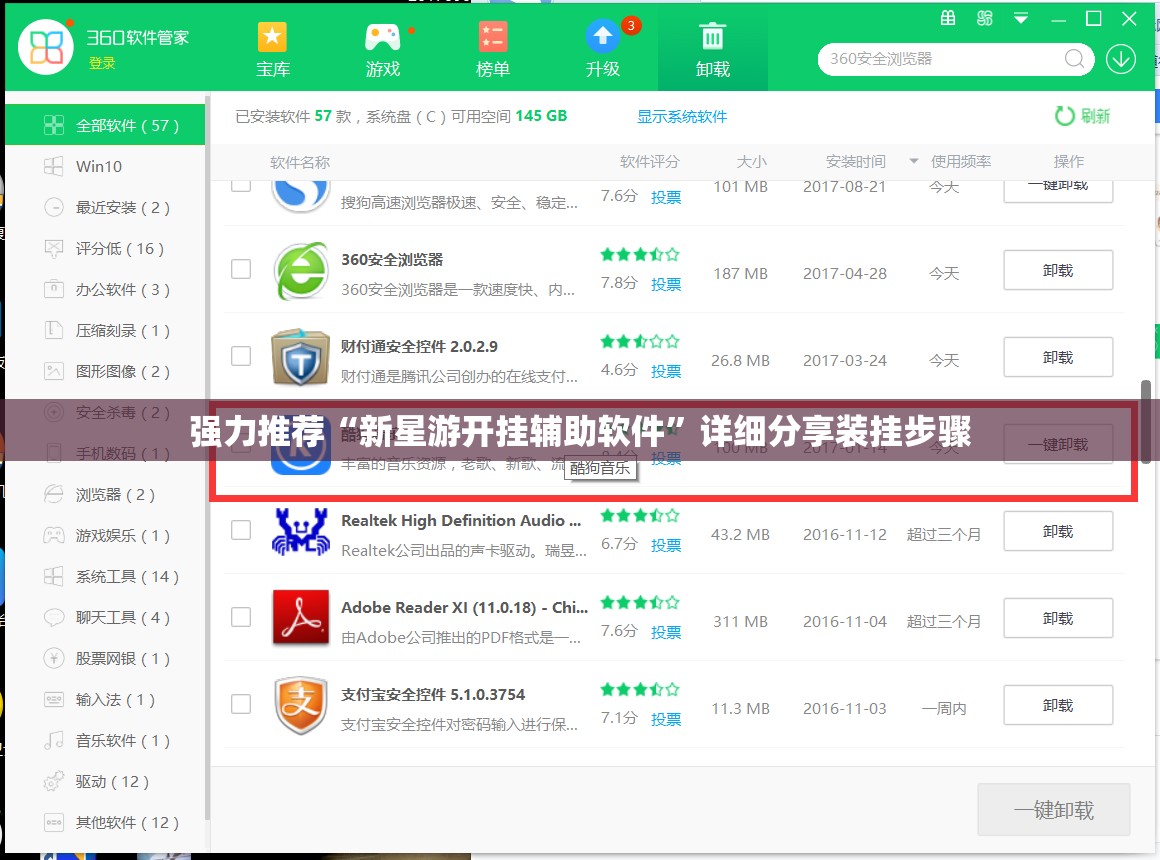Vote 投票 for Realtek audio driver

click(x=666, y=545)
